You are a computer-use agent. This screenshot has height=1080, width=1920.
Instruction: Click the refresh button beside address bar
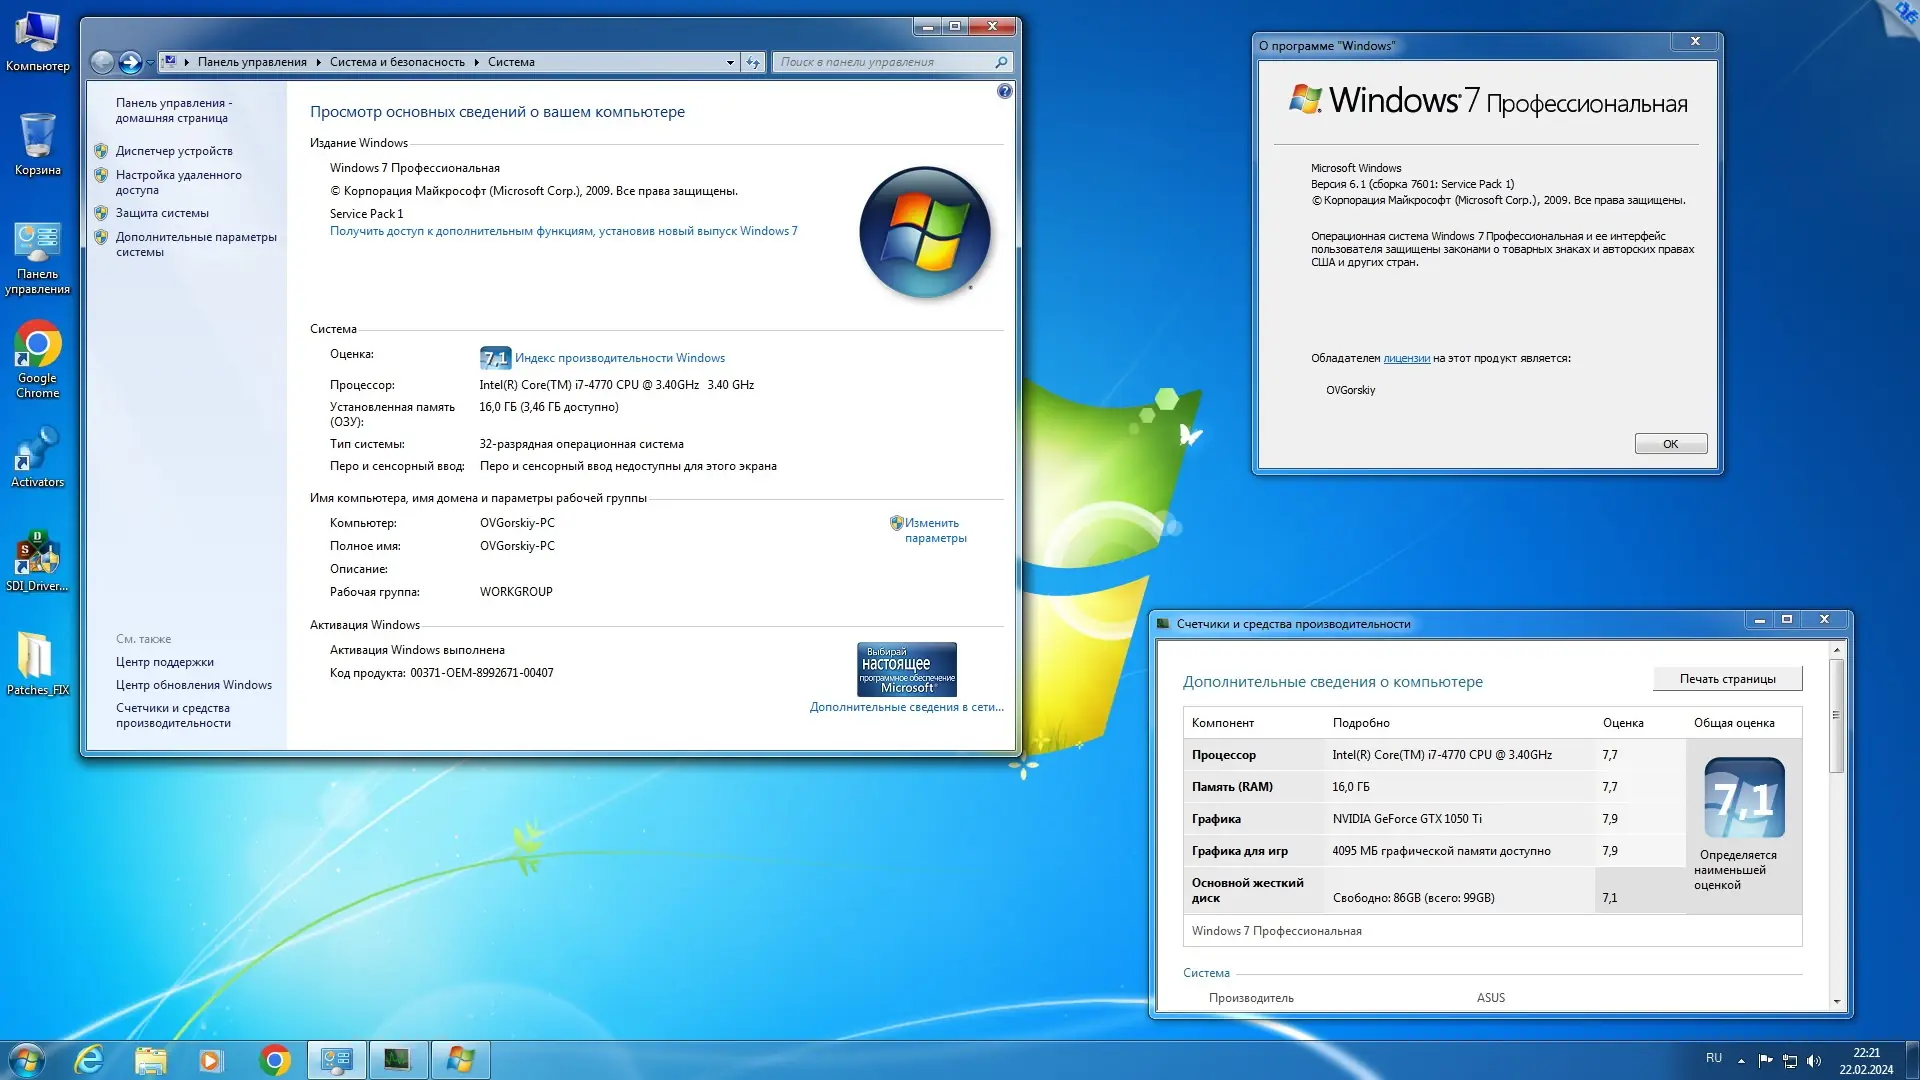pyautogui.click(x=753, y=62)
